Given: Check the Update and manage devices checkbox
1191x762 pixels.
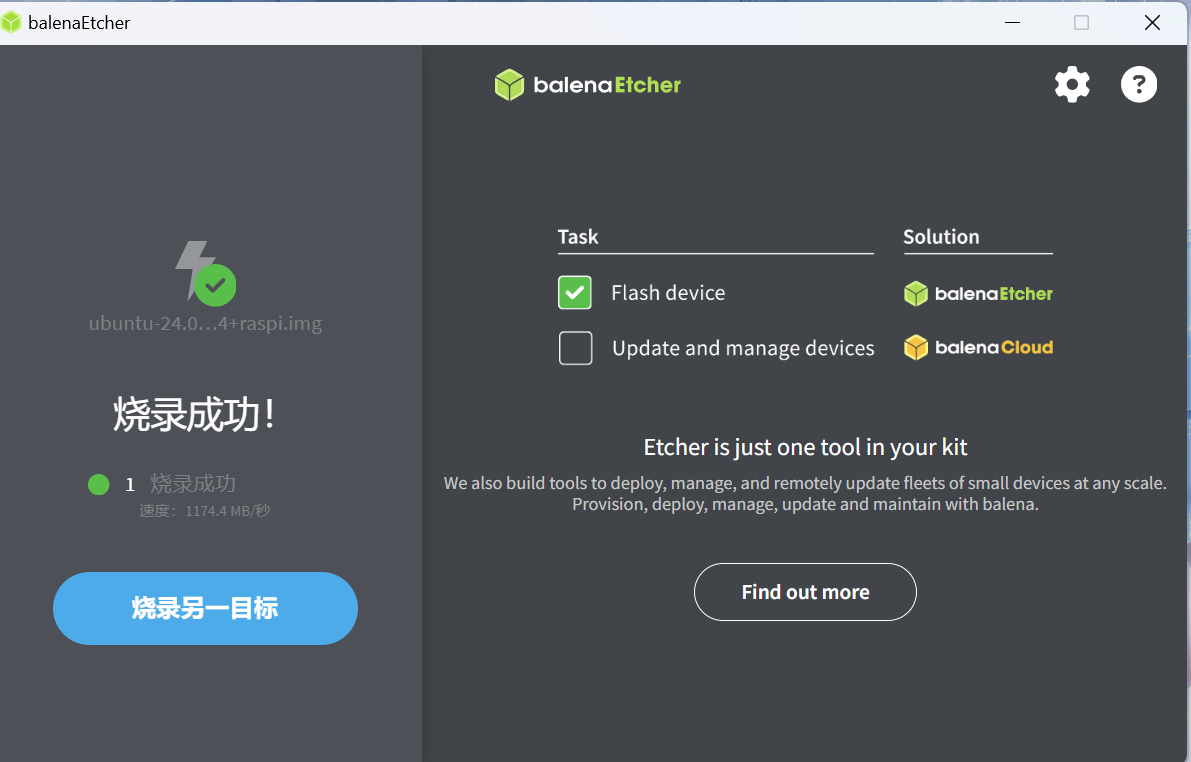Looking at the screenshot, I should pos(575,348).
